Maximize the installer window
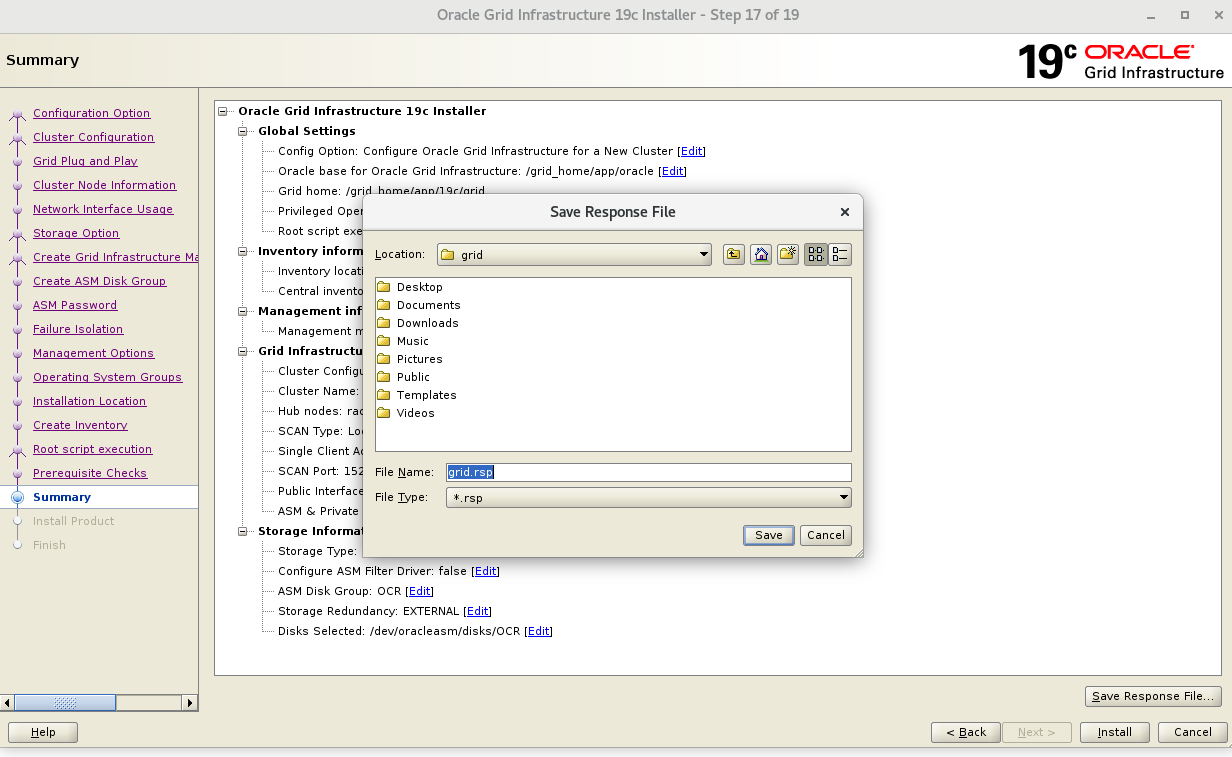 [1185, 15]
